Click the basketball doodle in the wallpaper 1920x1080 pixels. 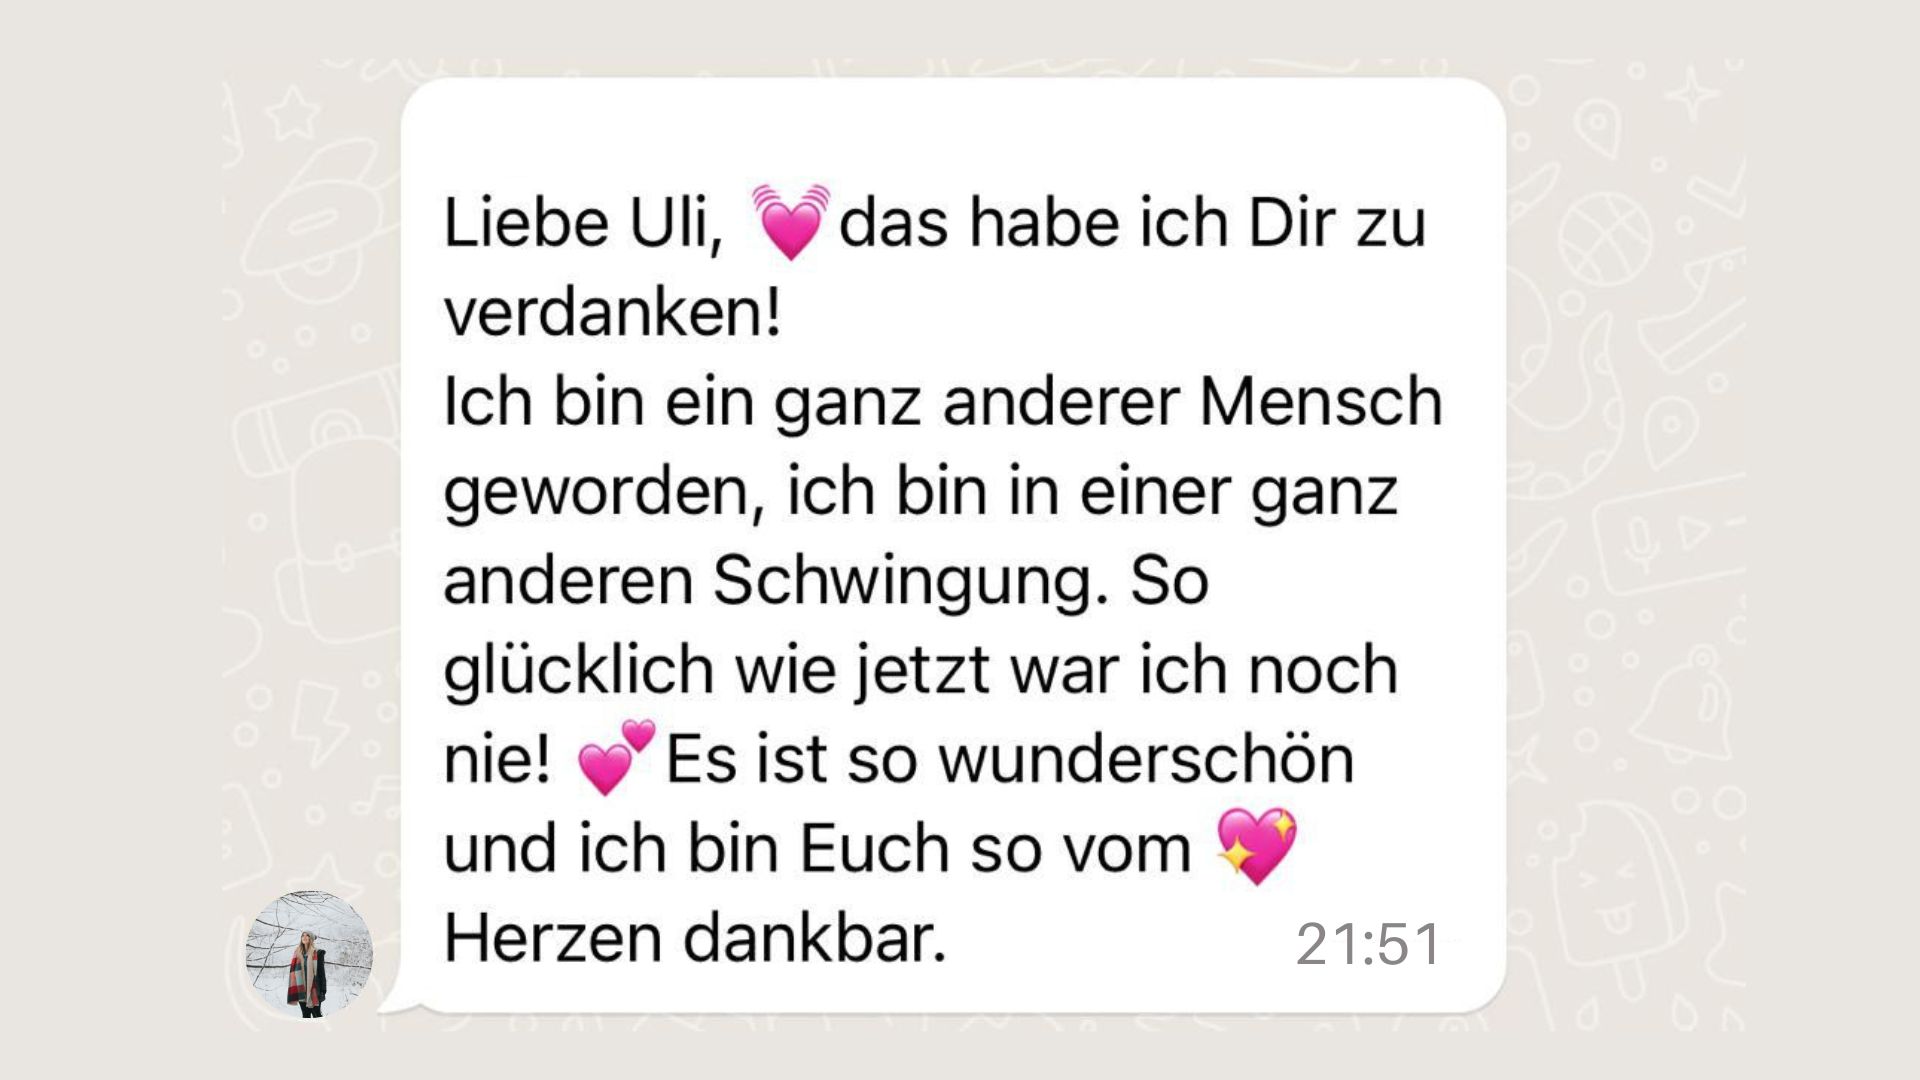[1604, 240]
